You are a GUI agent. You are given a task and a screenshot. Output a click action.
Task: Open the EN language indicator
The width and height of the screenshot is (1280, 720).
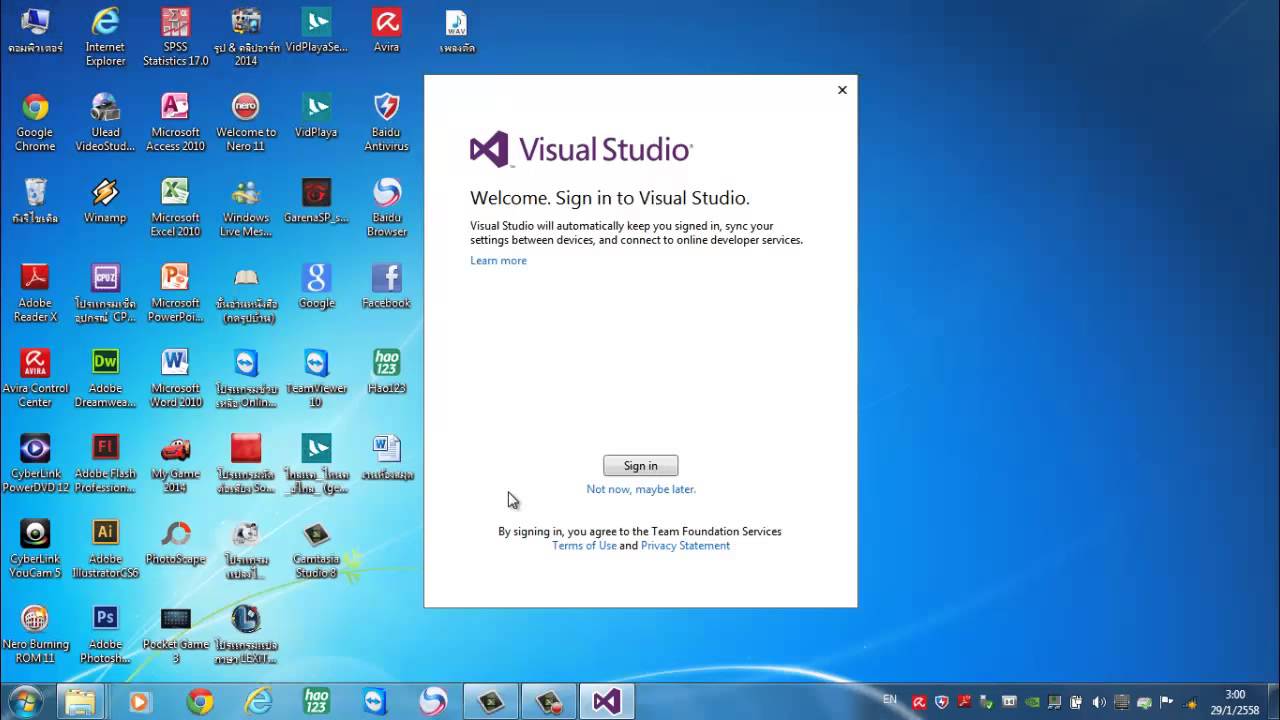pos(890,700)
